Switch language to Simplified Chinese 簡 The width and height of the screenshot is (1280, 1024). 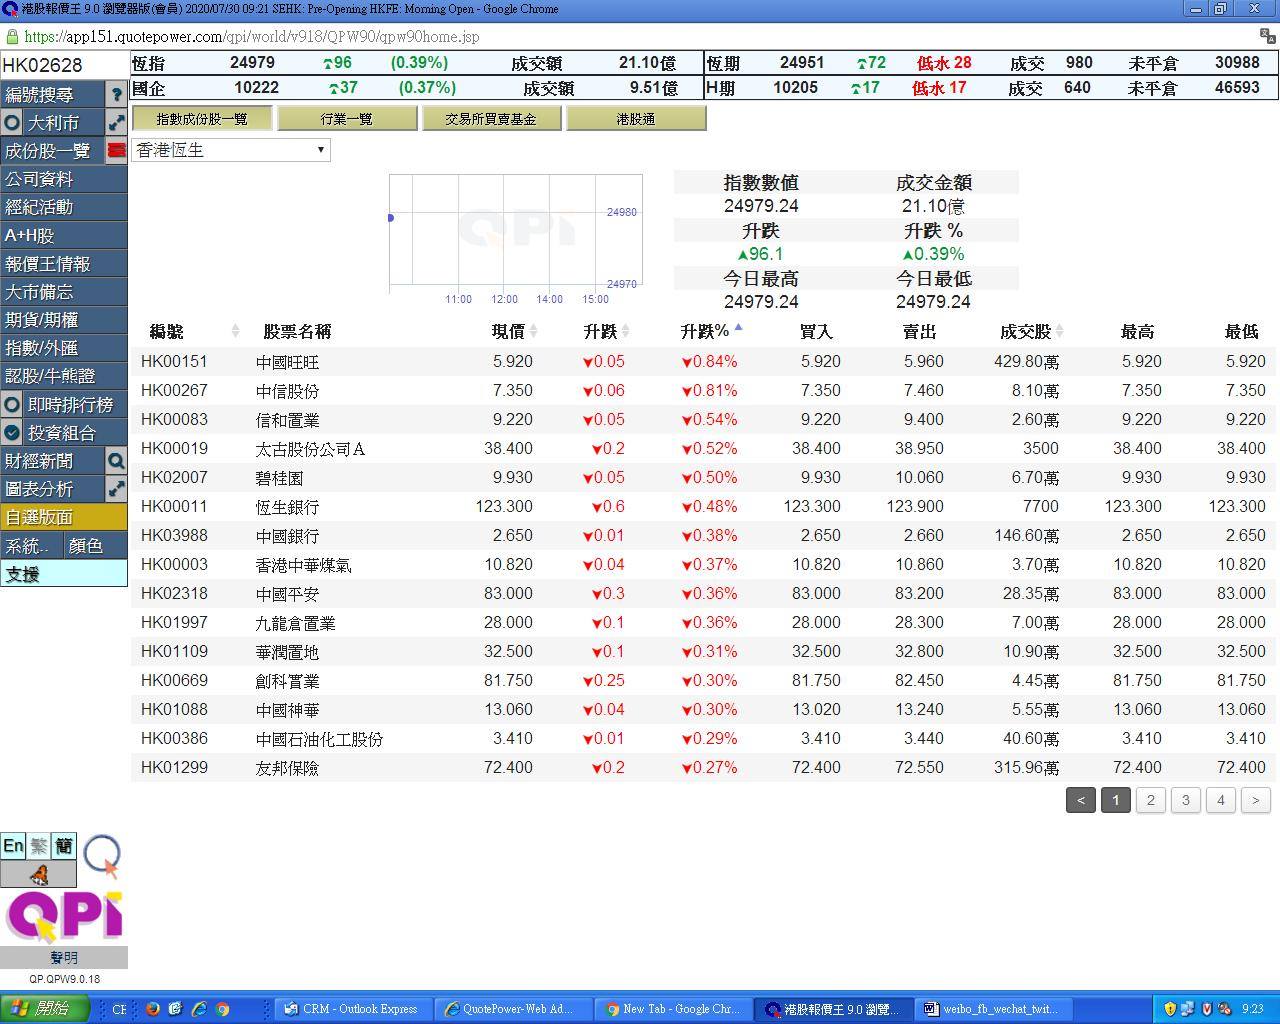64,846
